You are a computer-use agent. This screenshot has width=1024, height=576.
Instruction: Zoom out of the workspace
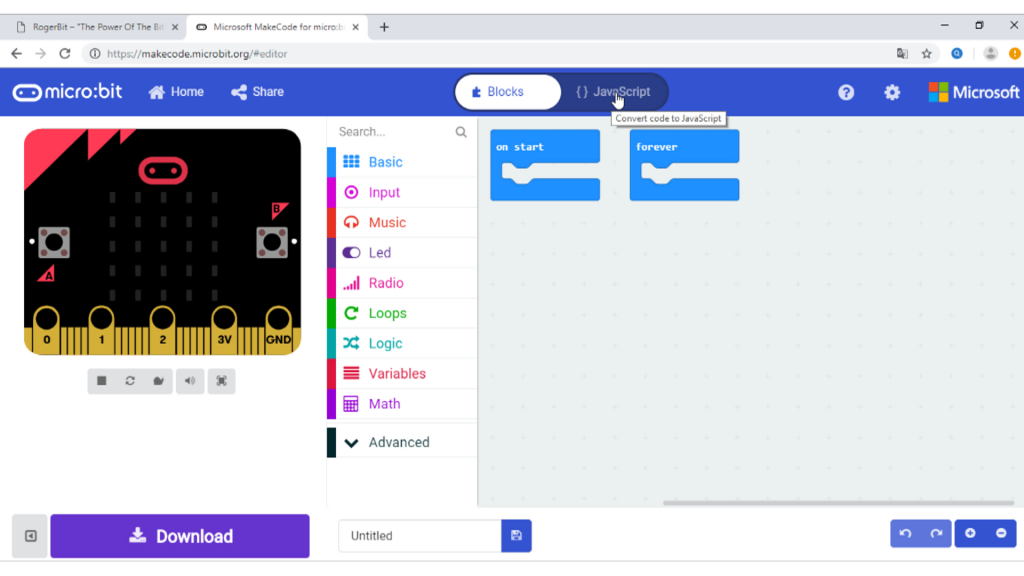pyautogui.click(x=1001, y=534)
